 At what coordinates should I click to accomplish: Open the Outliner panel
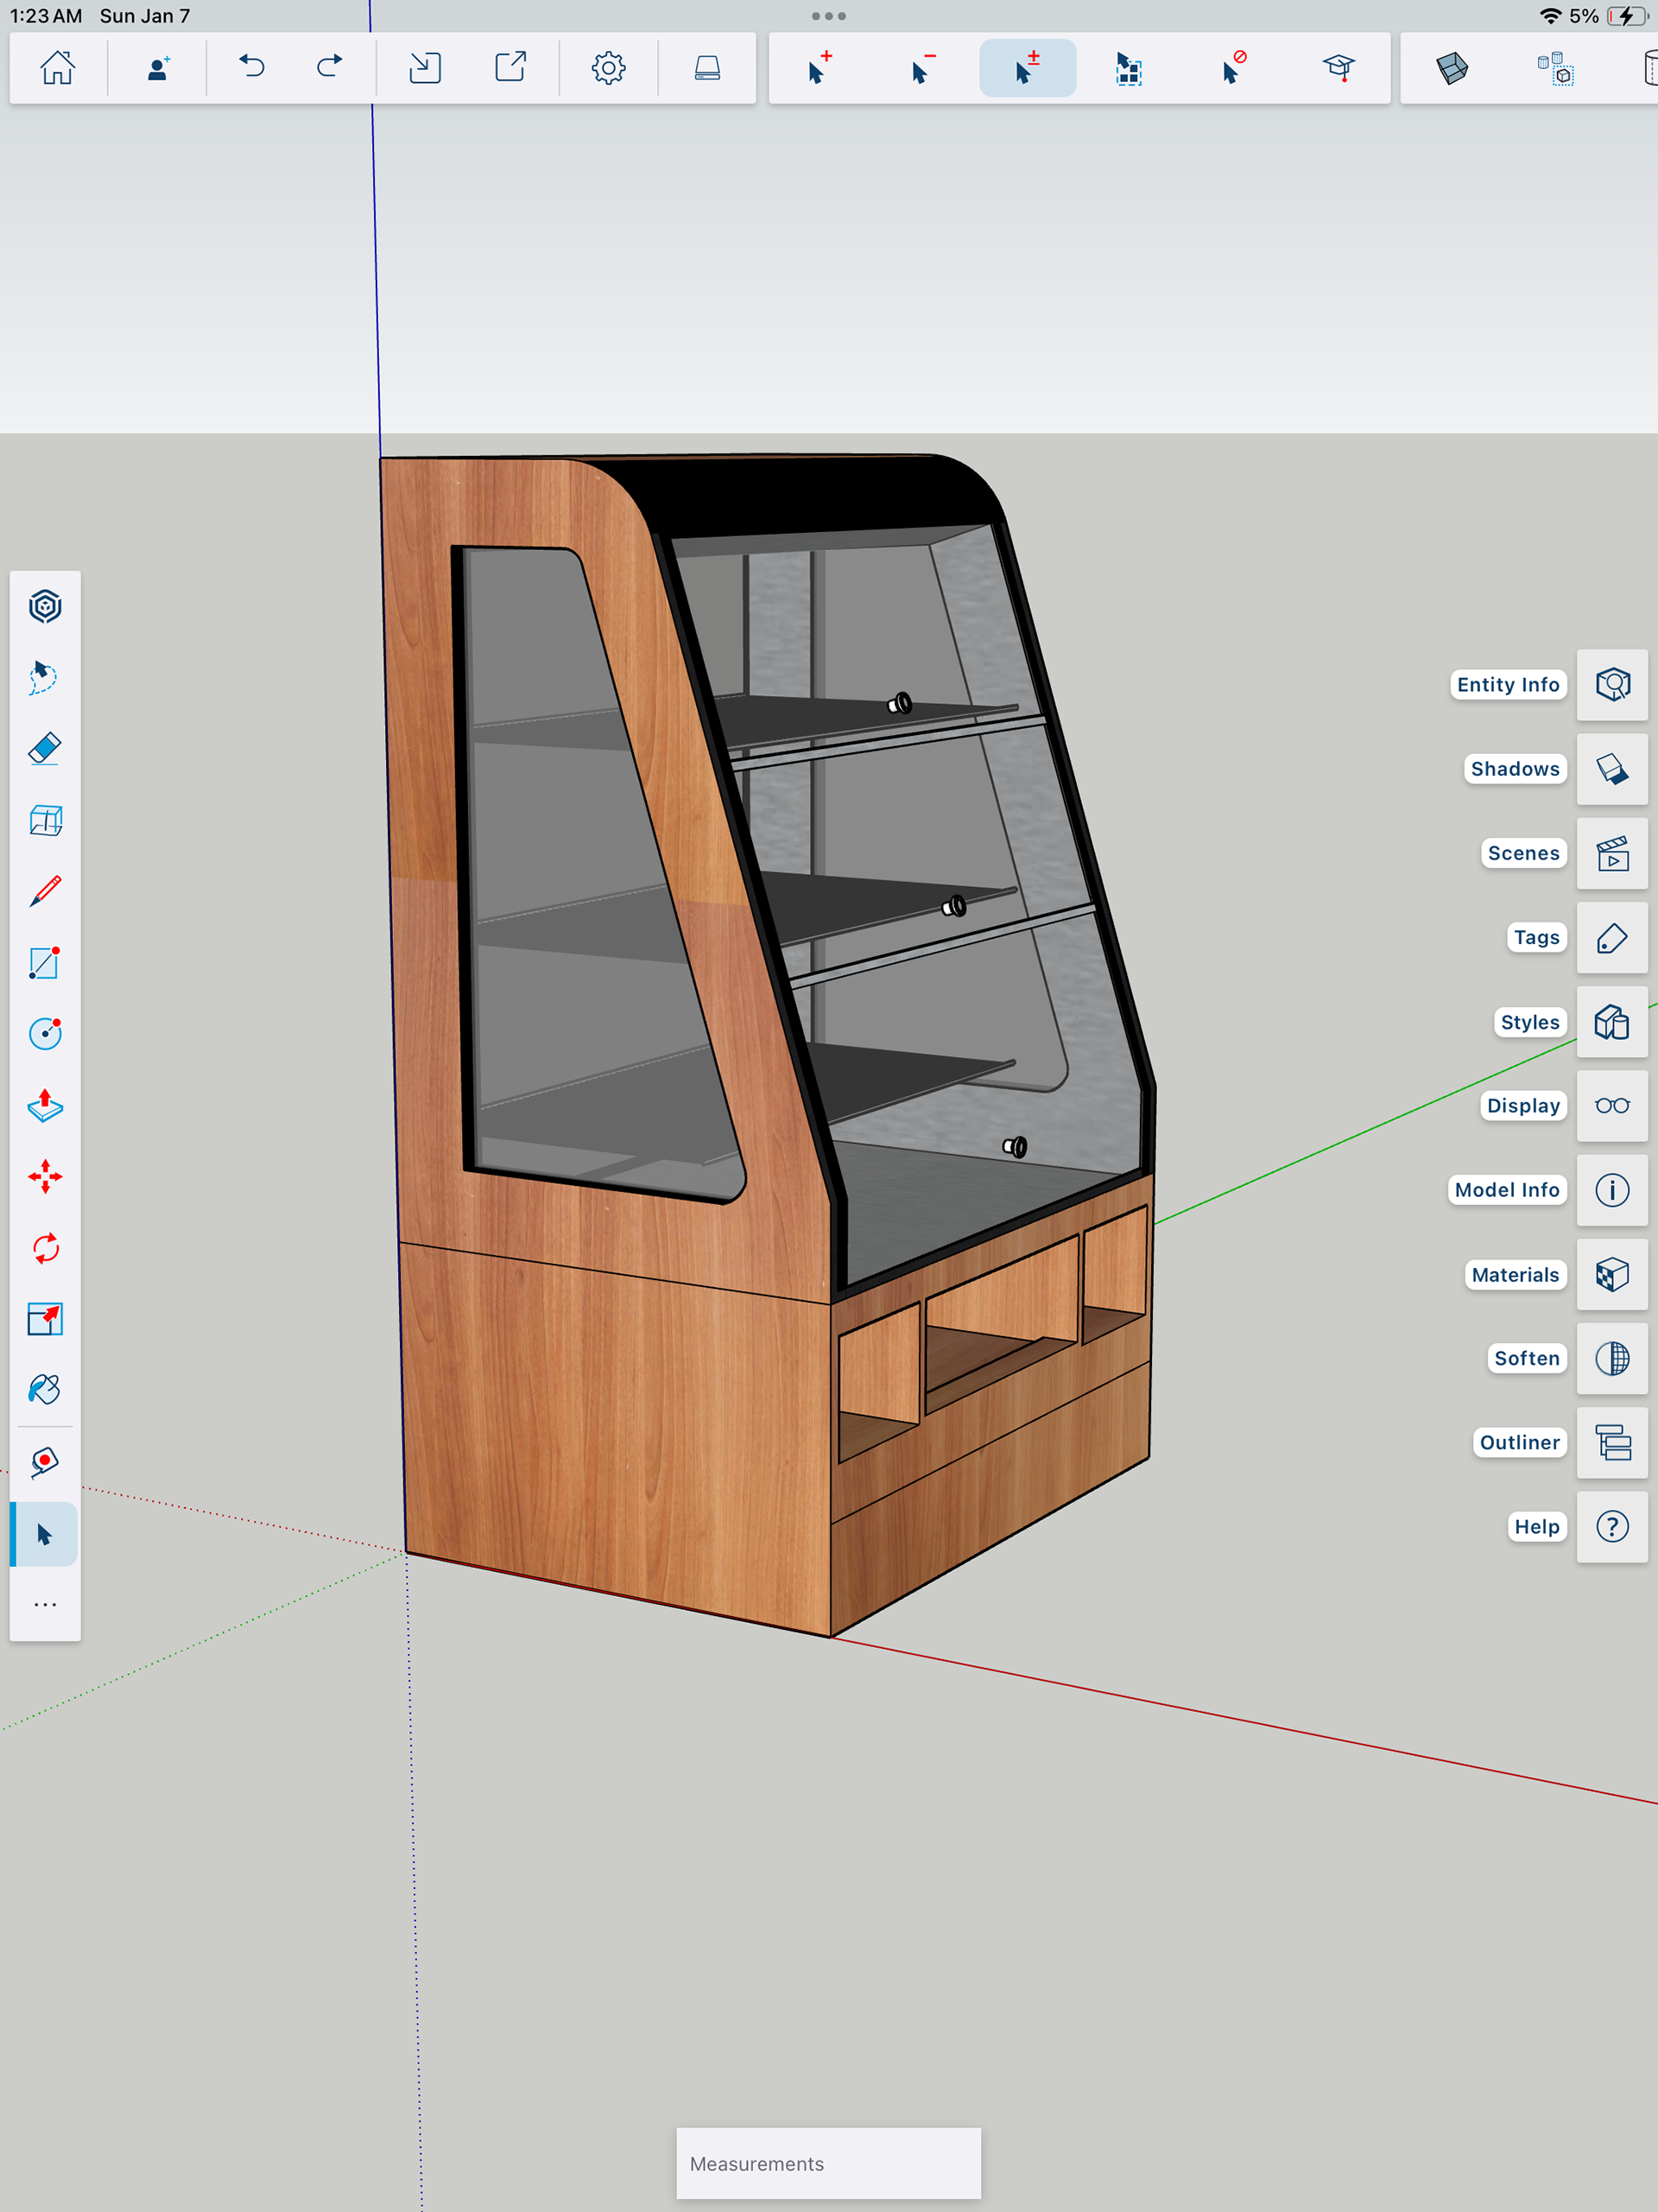click(x=1612, y=1442)
